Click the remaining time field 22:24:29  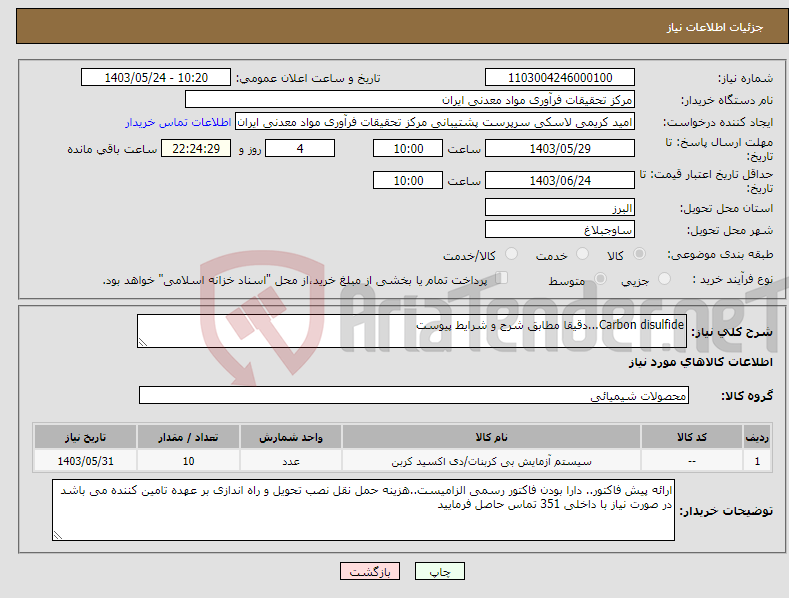pos(196,148)
